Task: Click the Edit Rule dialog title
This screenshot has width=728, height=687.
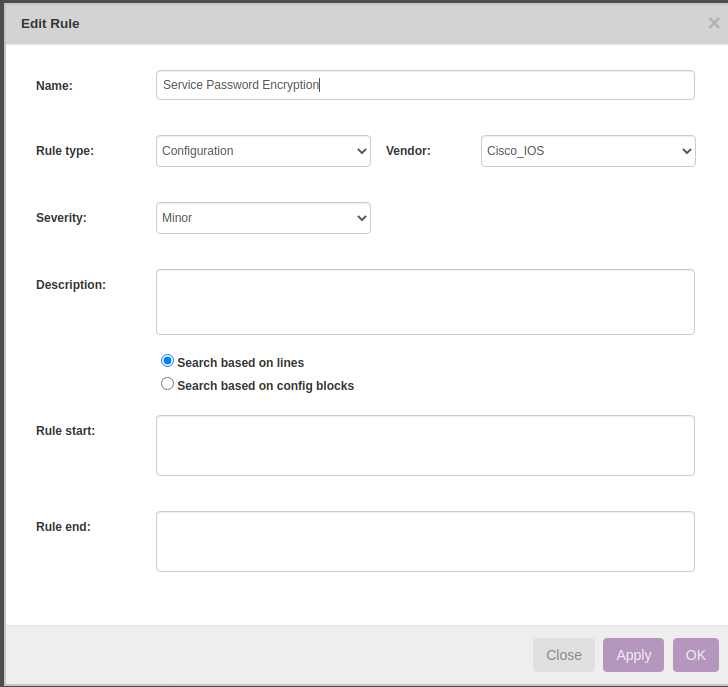Action: (x=50, y=23)
